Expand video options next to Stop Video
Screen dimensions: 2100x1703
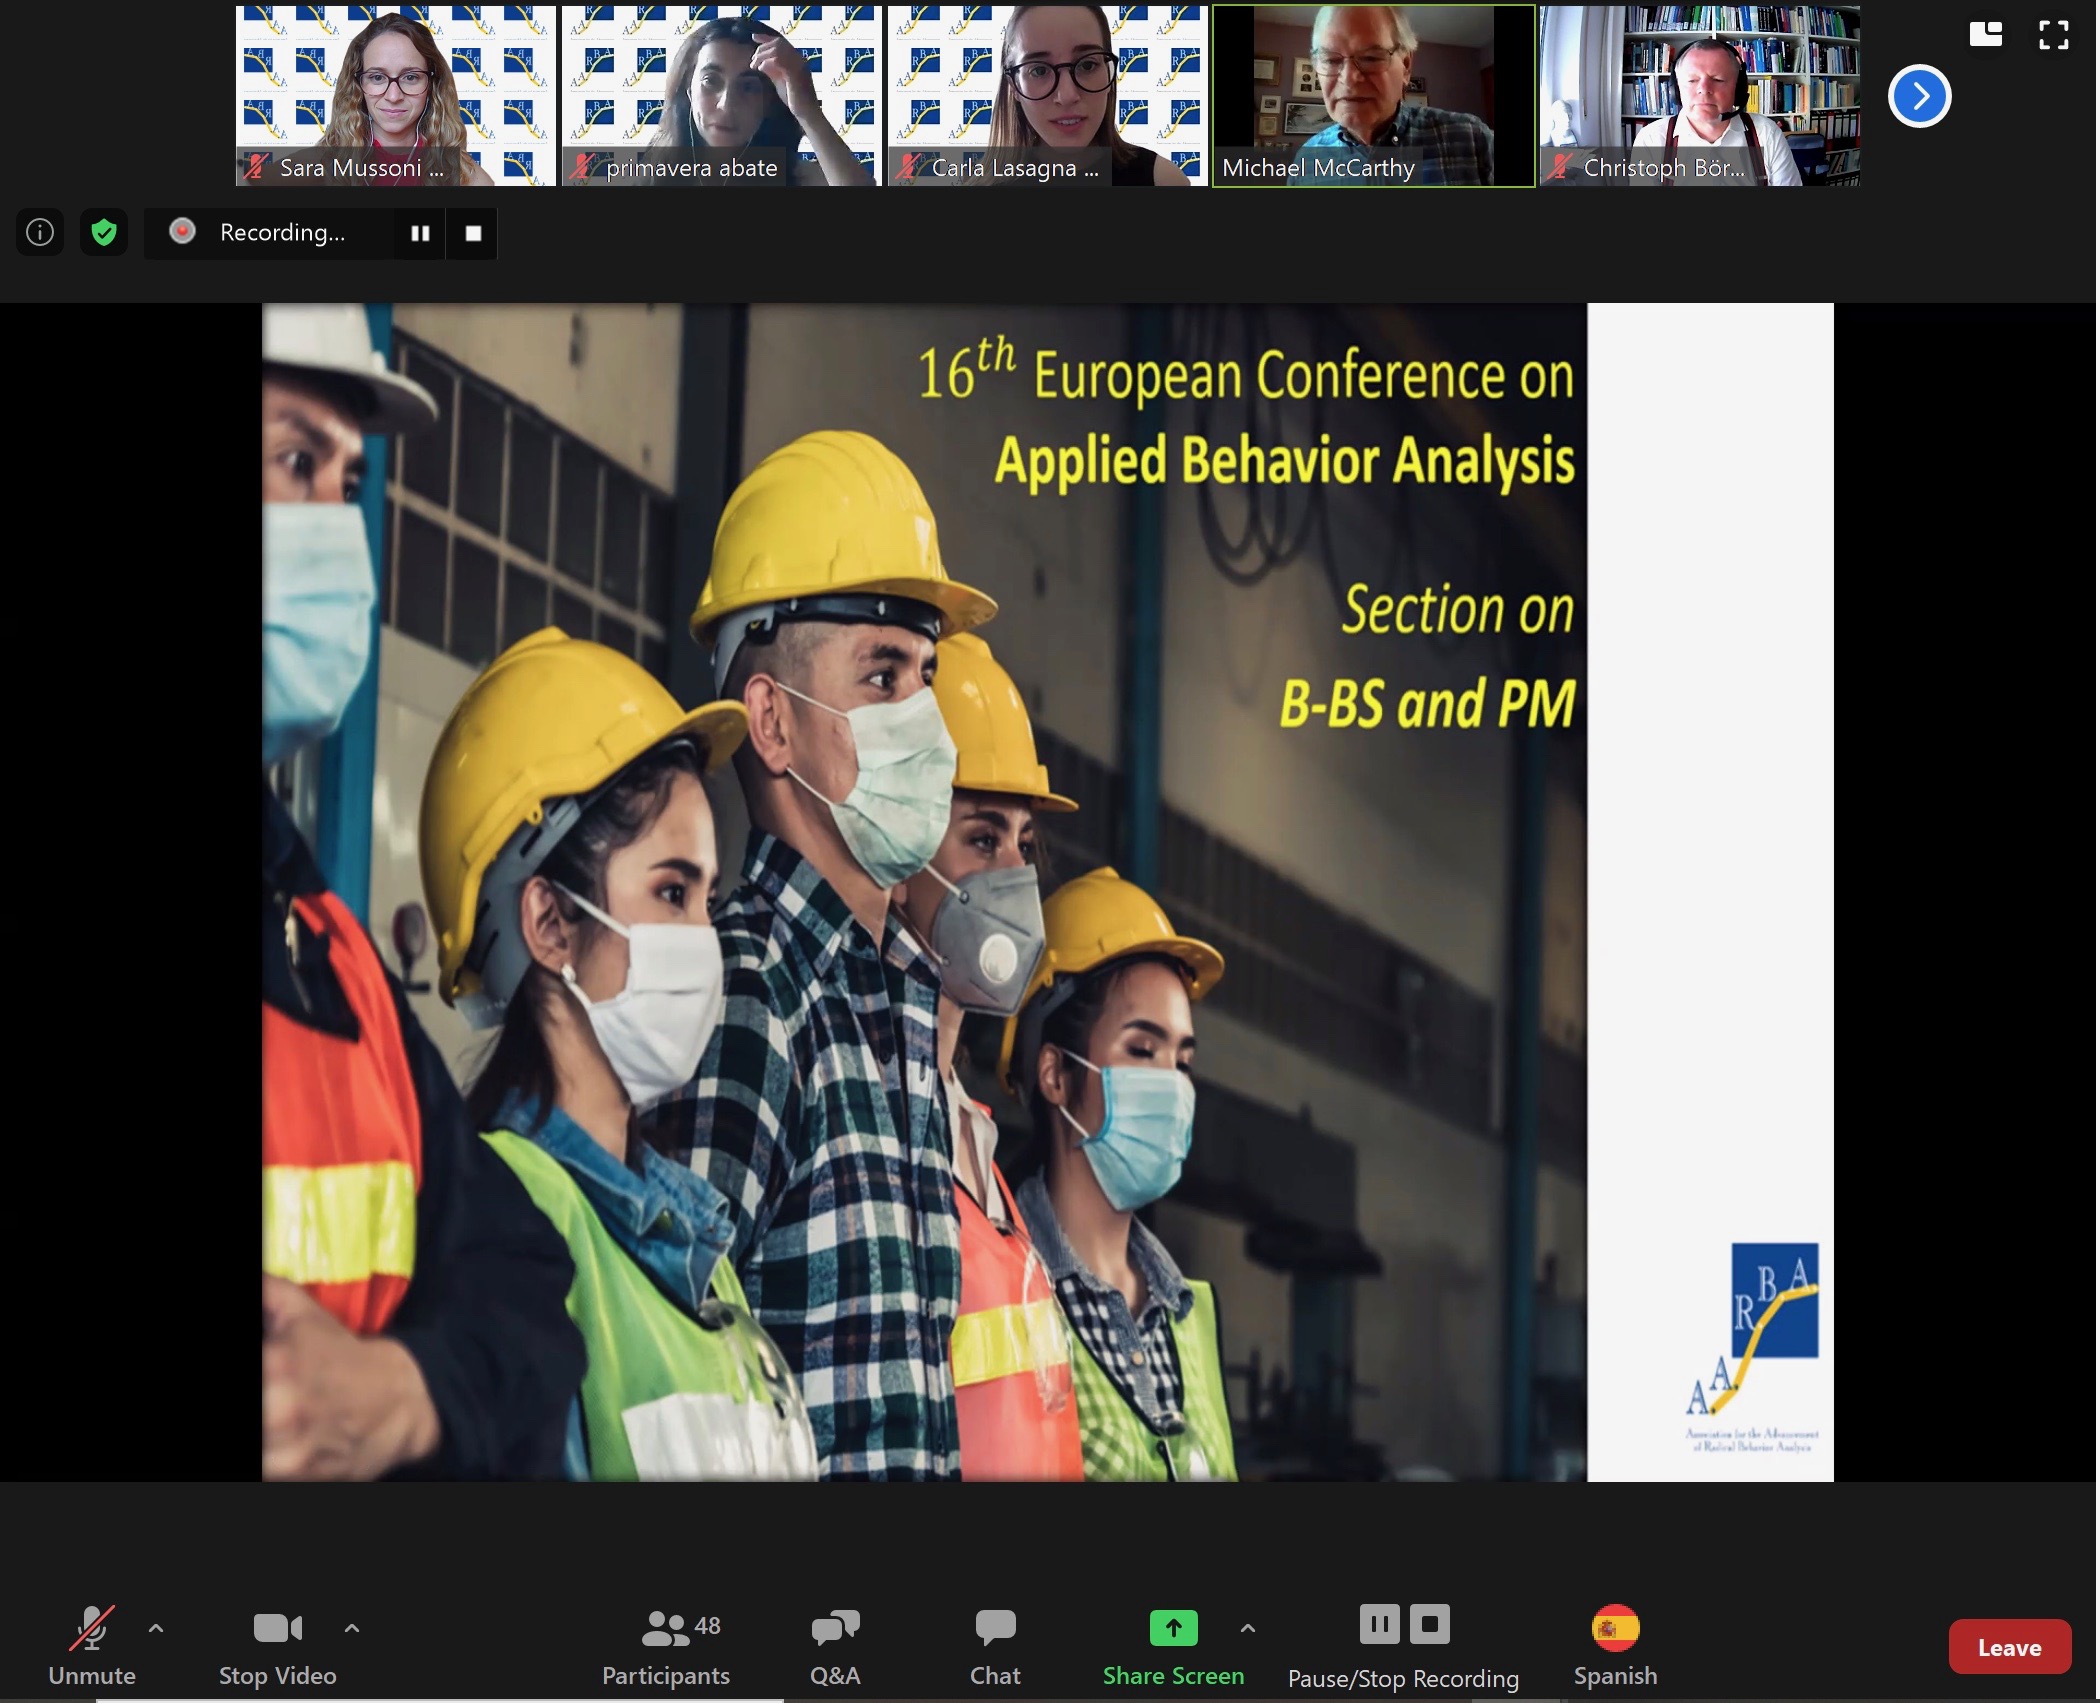pyautogui.click(x=352, y=1628)
